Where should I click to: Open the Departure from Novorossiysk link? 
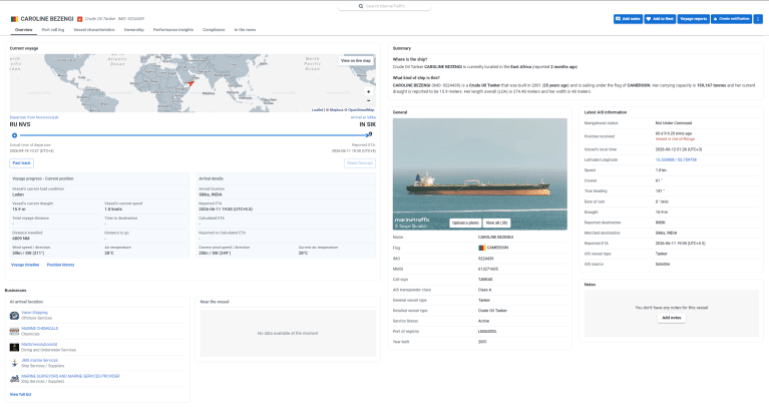[34, 118]
